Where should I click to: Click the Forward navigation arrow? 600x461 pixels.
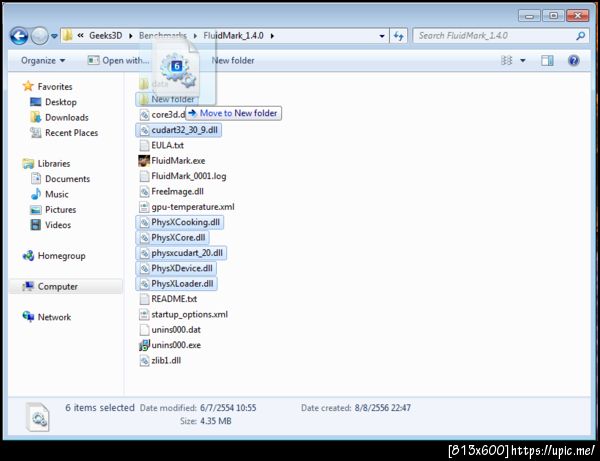pyautogui.click(x=39, y=36)
